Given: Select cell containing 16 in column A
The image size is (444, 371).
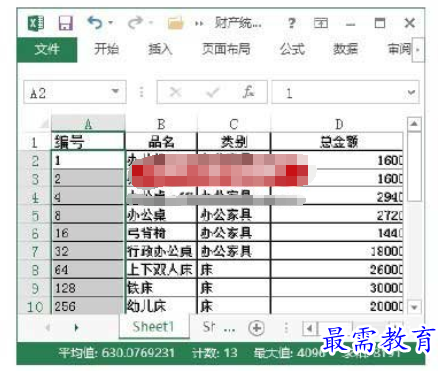Looking at the screenshot, I should (88, 233).
